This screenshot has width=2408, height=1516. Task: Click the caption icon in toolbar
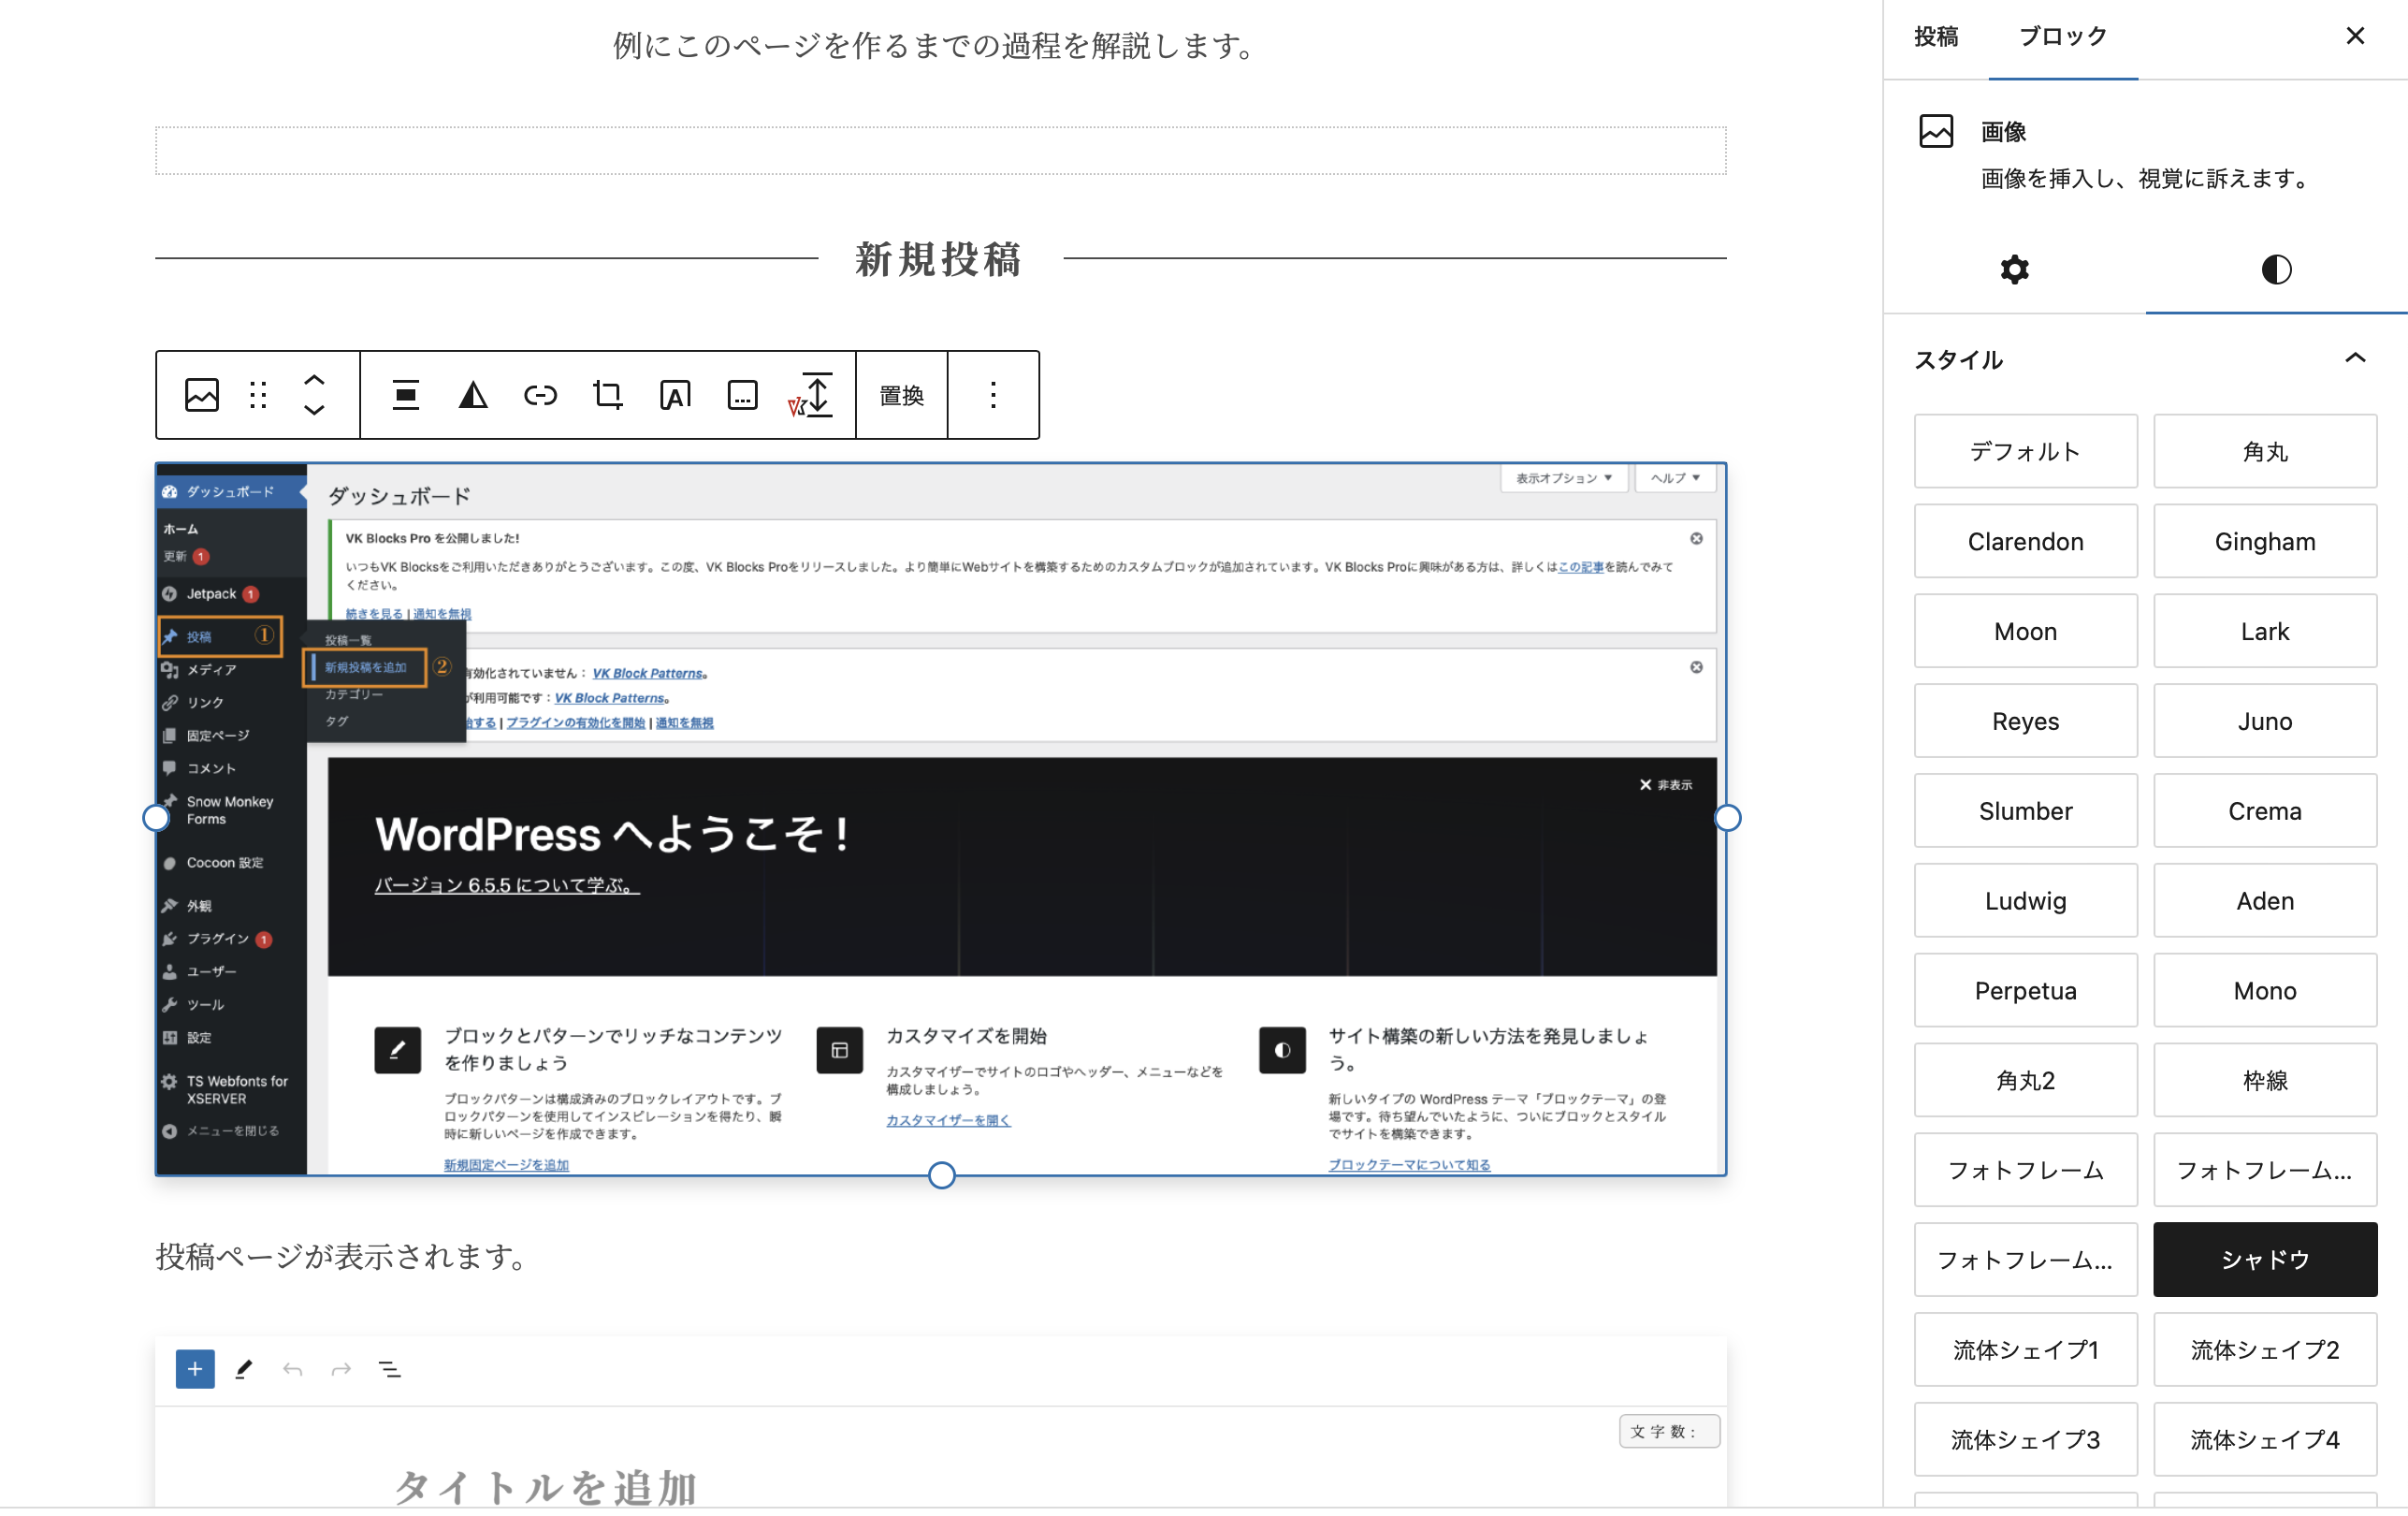[x=742, y=395]
